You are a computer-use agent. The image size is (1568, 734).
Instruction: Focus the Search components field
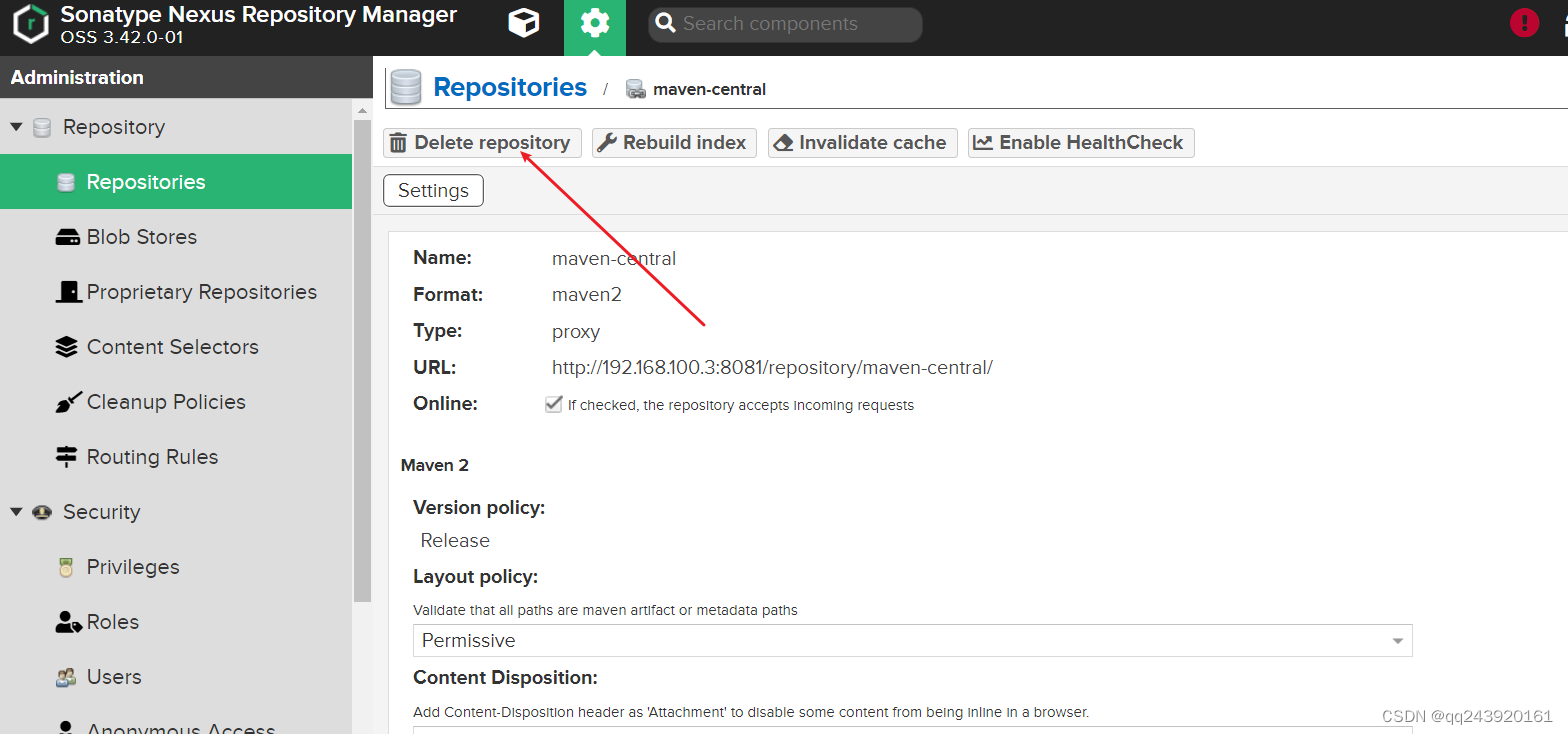pos(785,25)
